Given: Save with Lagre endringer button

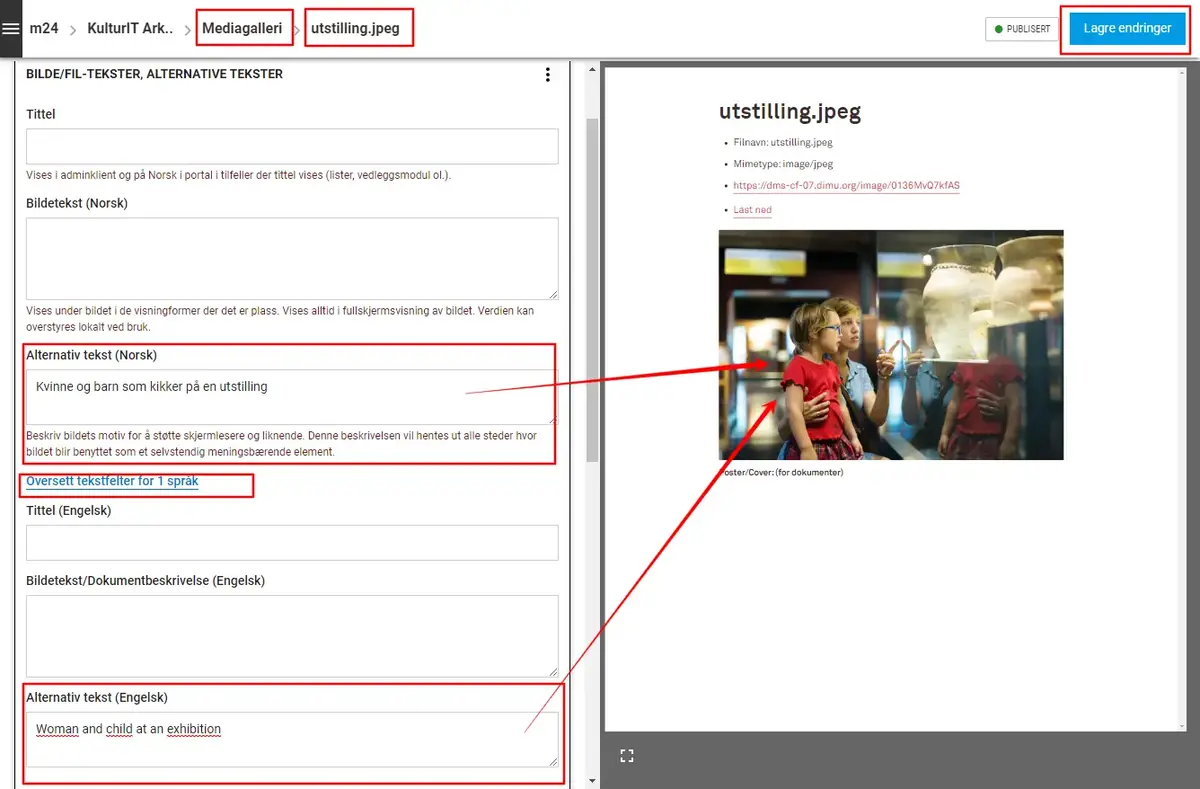Looking at the screenshot, I should 1127,29.
